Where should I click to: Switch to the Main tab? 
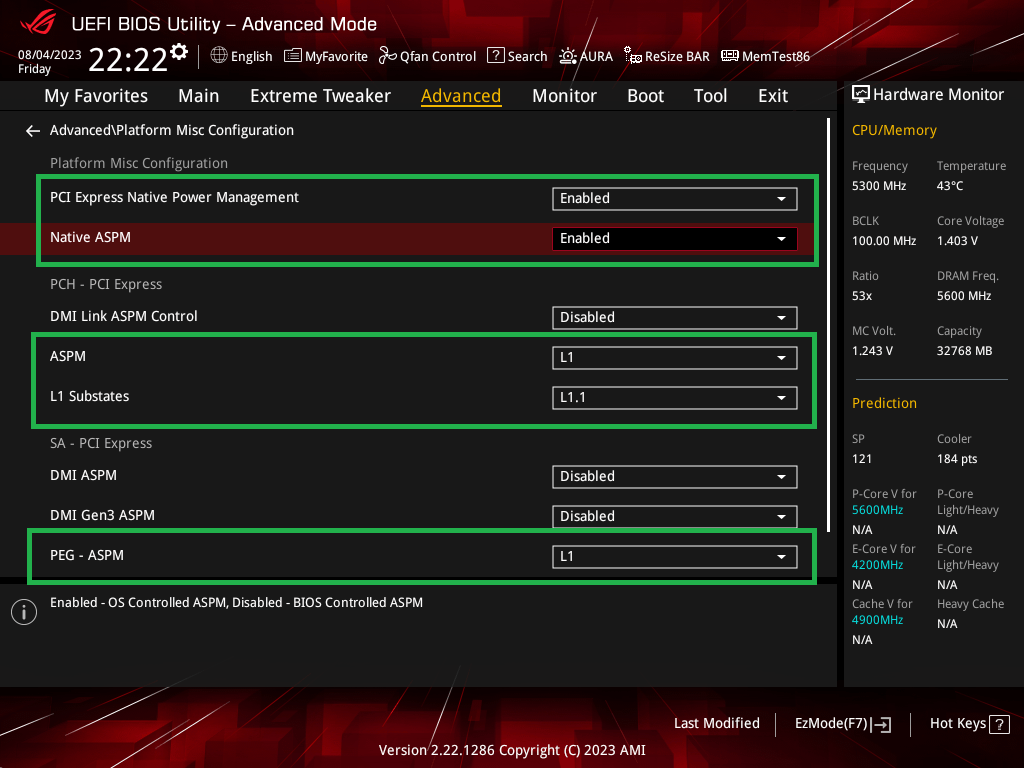tap(199, 96)
